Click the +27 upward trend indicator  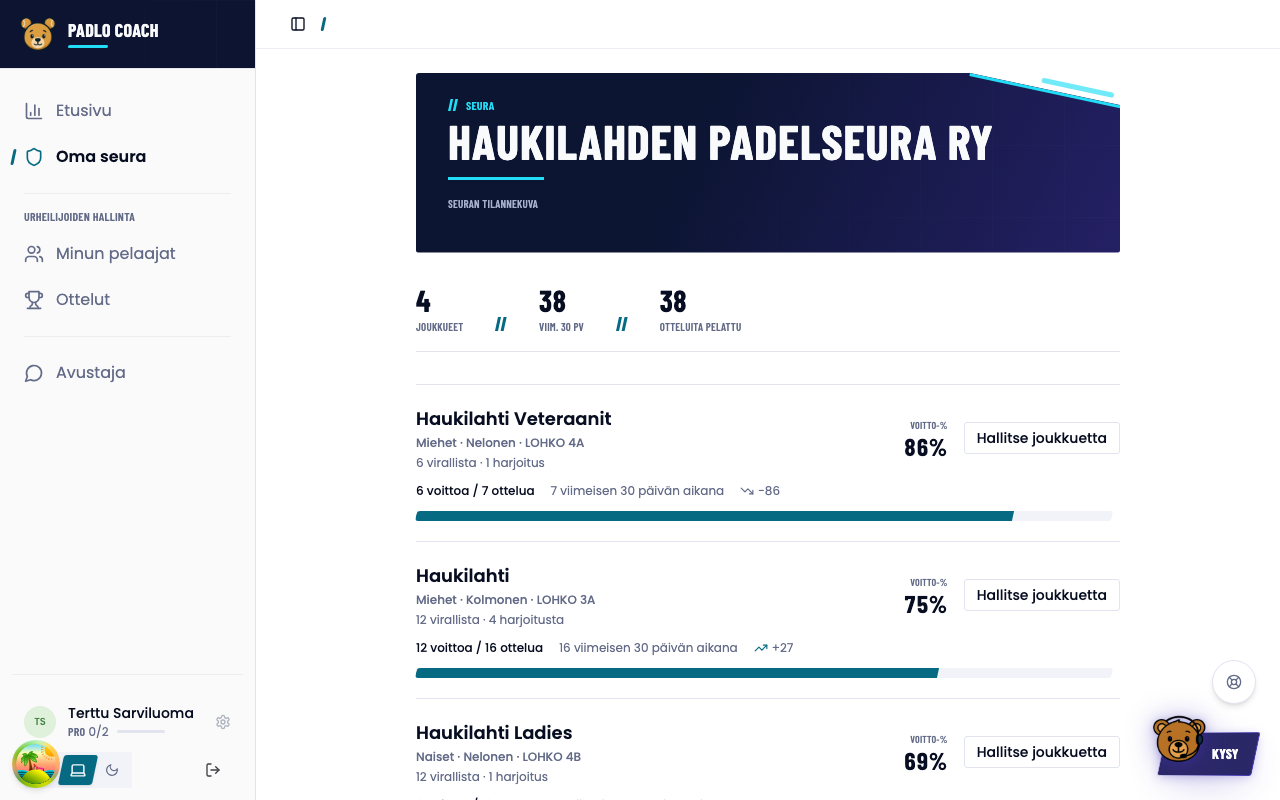coord(774,648)
